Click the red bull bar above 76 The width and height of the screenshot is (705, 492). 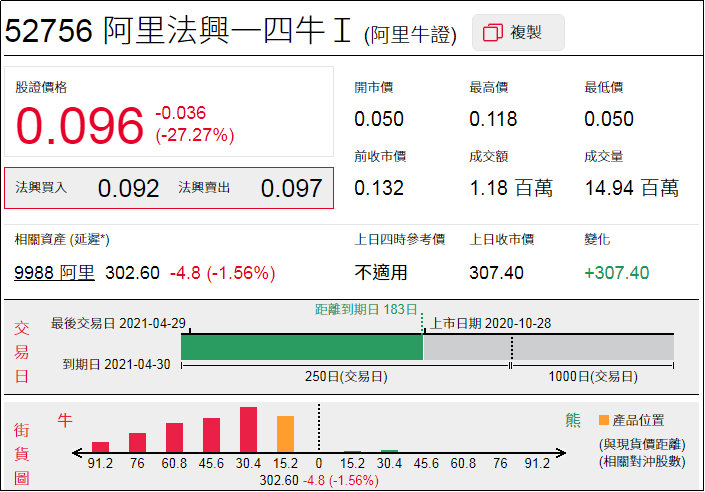click(x=137, y=443)
